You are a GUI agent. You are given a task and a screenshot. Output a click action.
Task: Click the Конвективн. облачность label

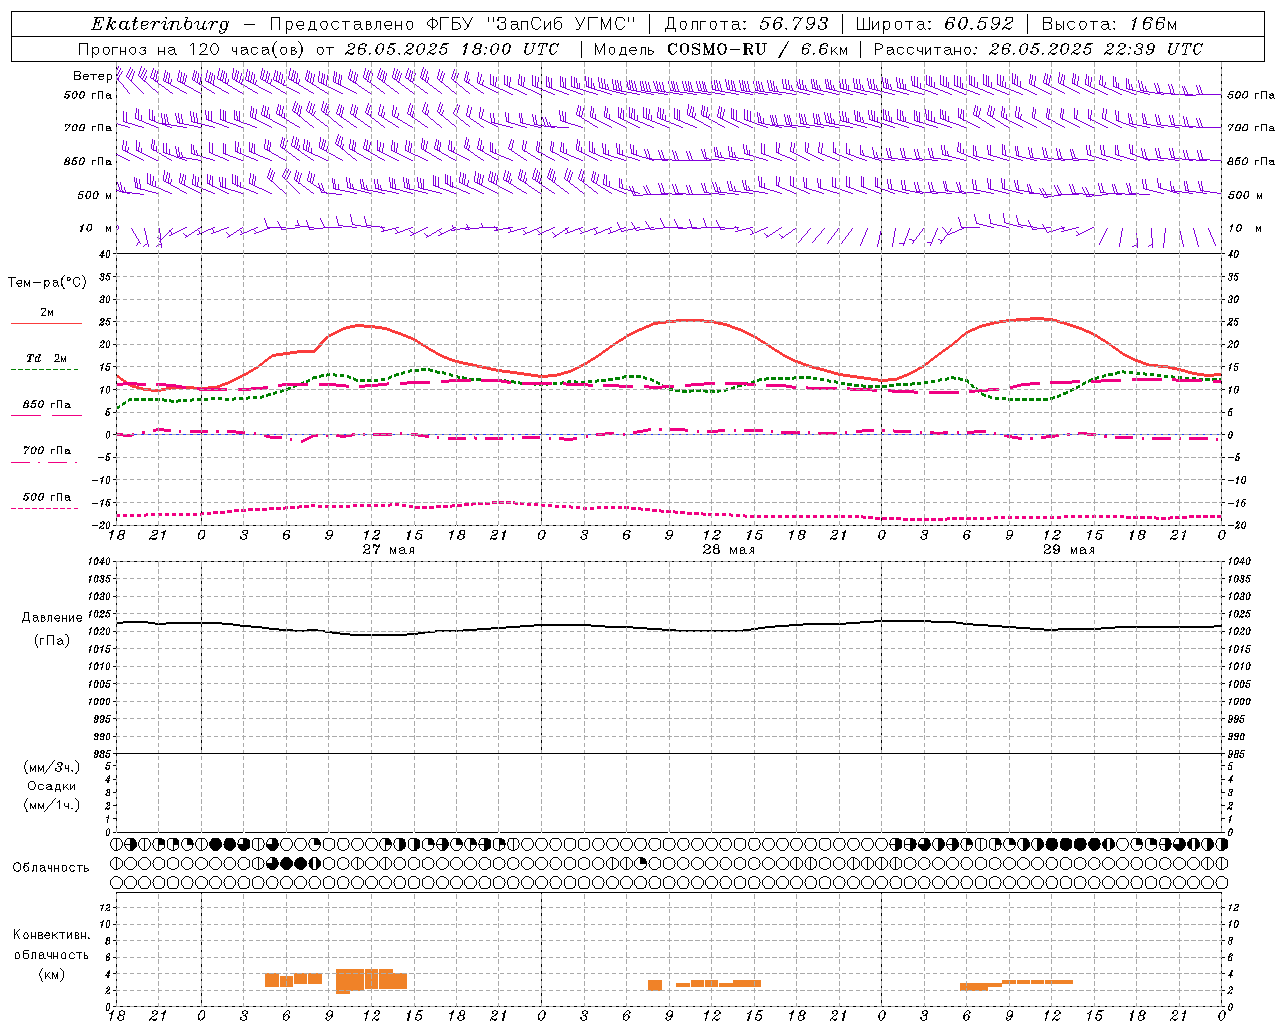pos(51,945)
